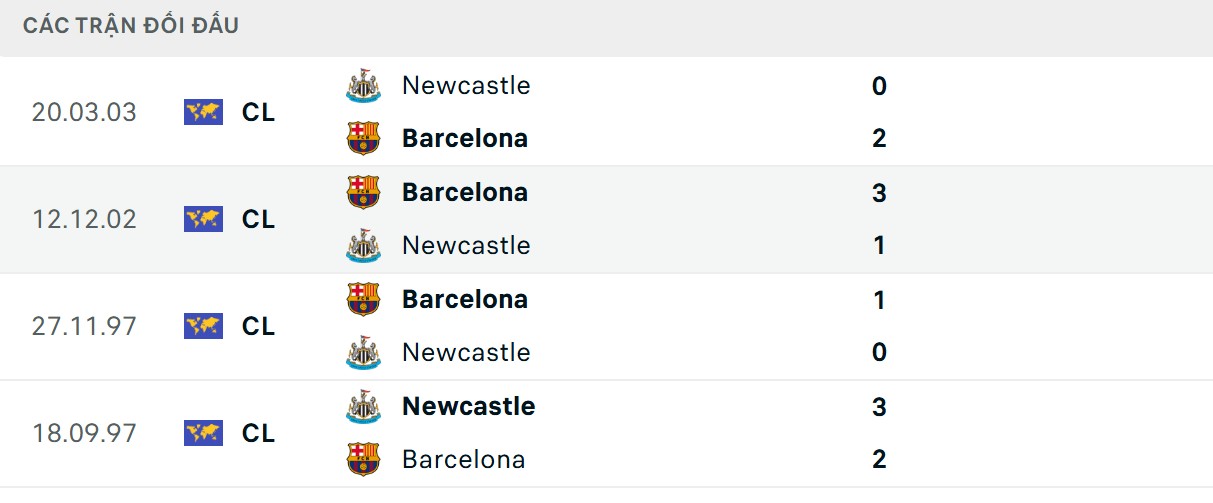The width and height of the screenshot is (1213, 503).
Task: Select the match dated 18.09.97
Action: coord(84,433)
